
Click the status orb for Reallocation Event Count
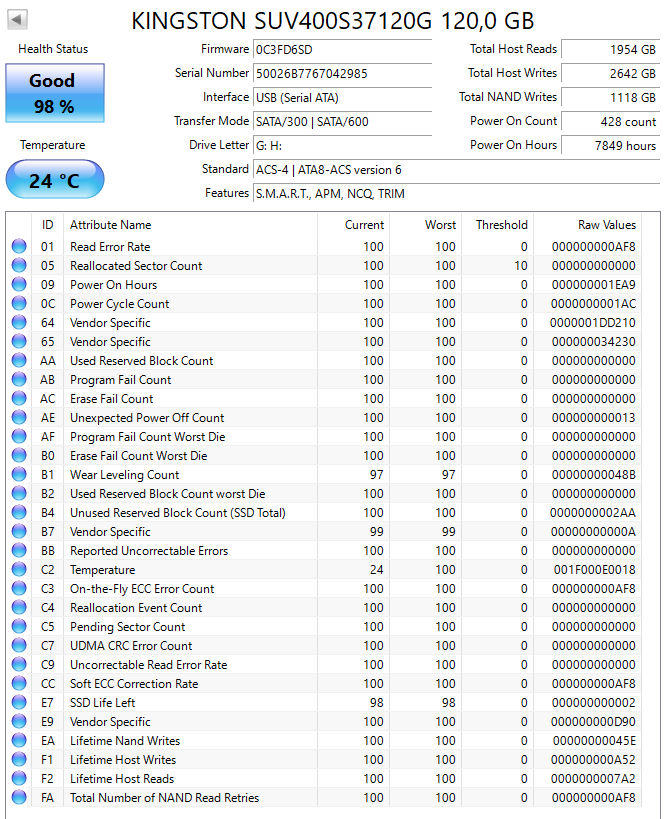[19, 607]
